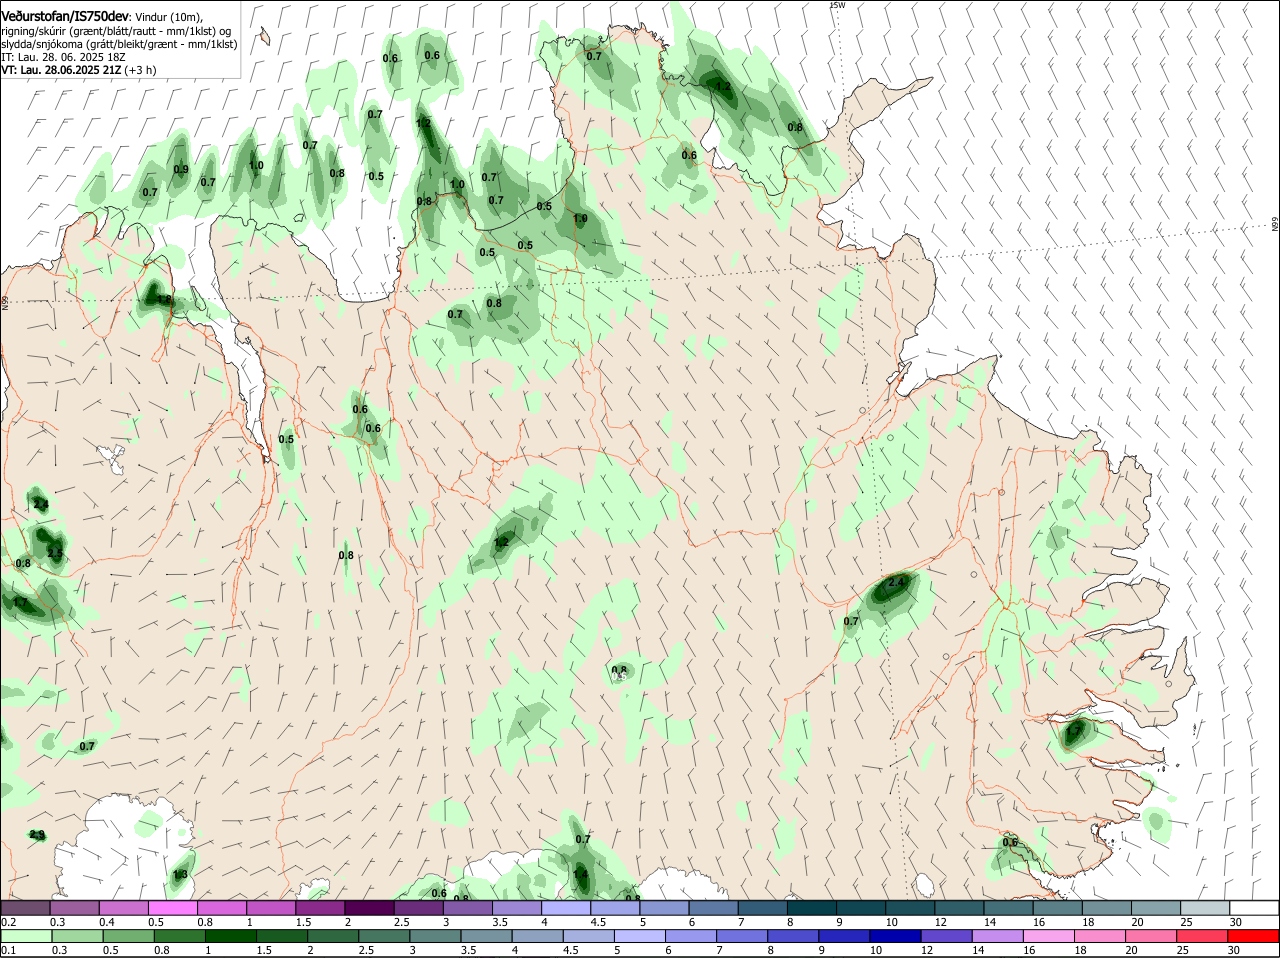Viewport: 1280px width, 958px height.
Task: Click the 0.2 label in the snow legend
Action: pyautogui.click(x=8, y=922)
